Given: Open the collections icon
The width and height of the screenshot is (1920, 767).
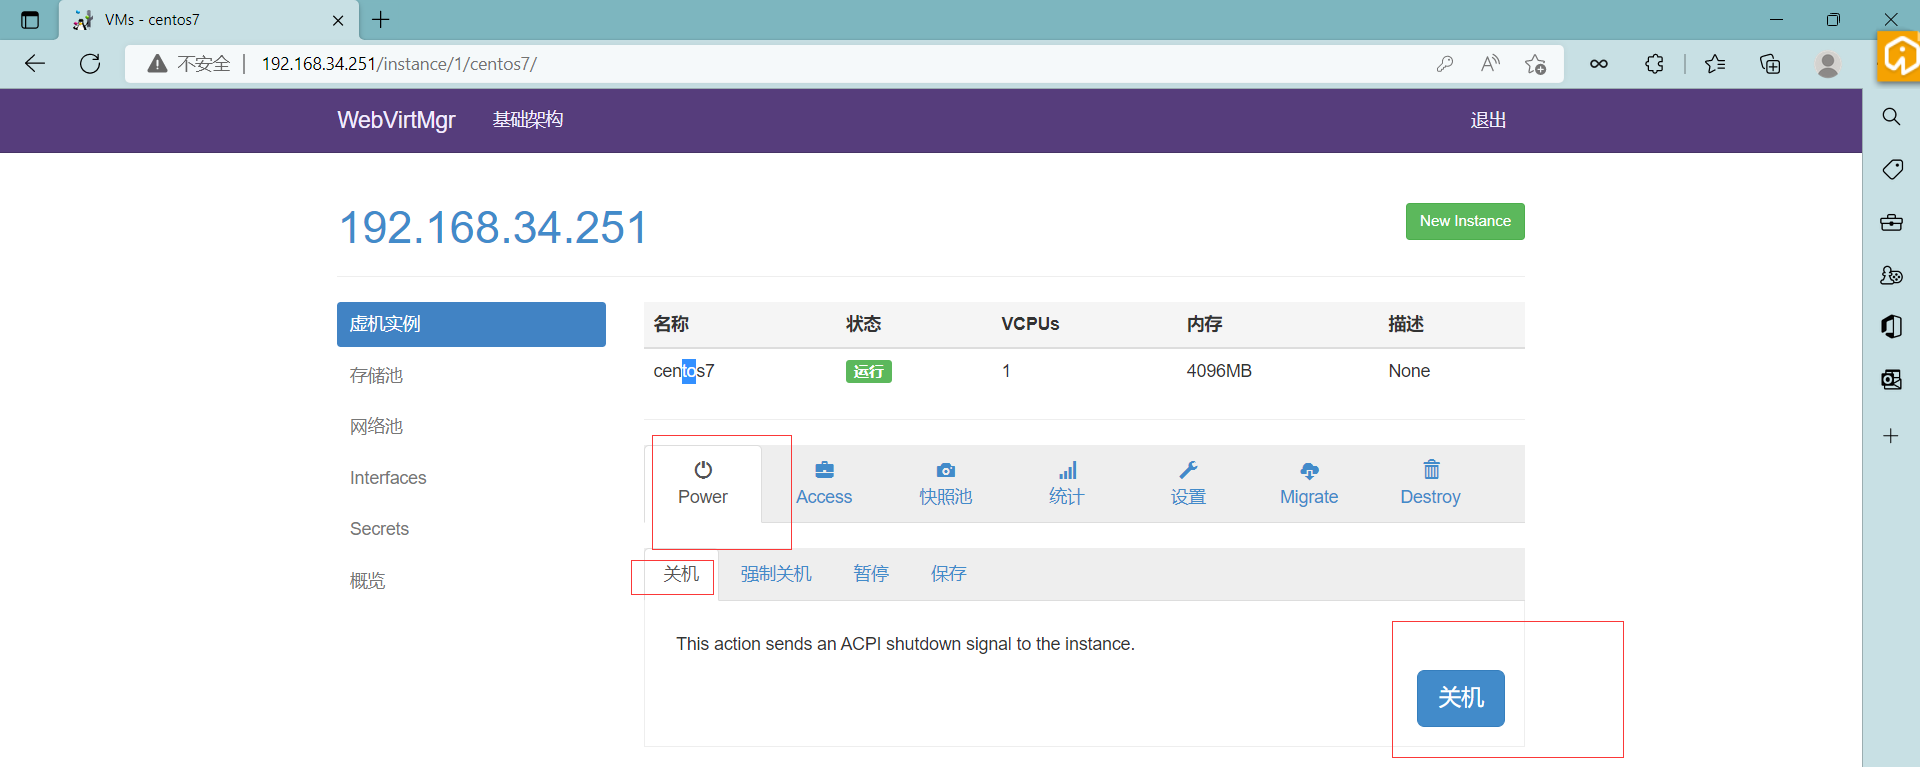Looking at the screenshot, I should [x=1770, y=64].
